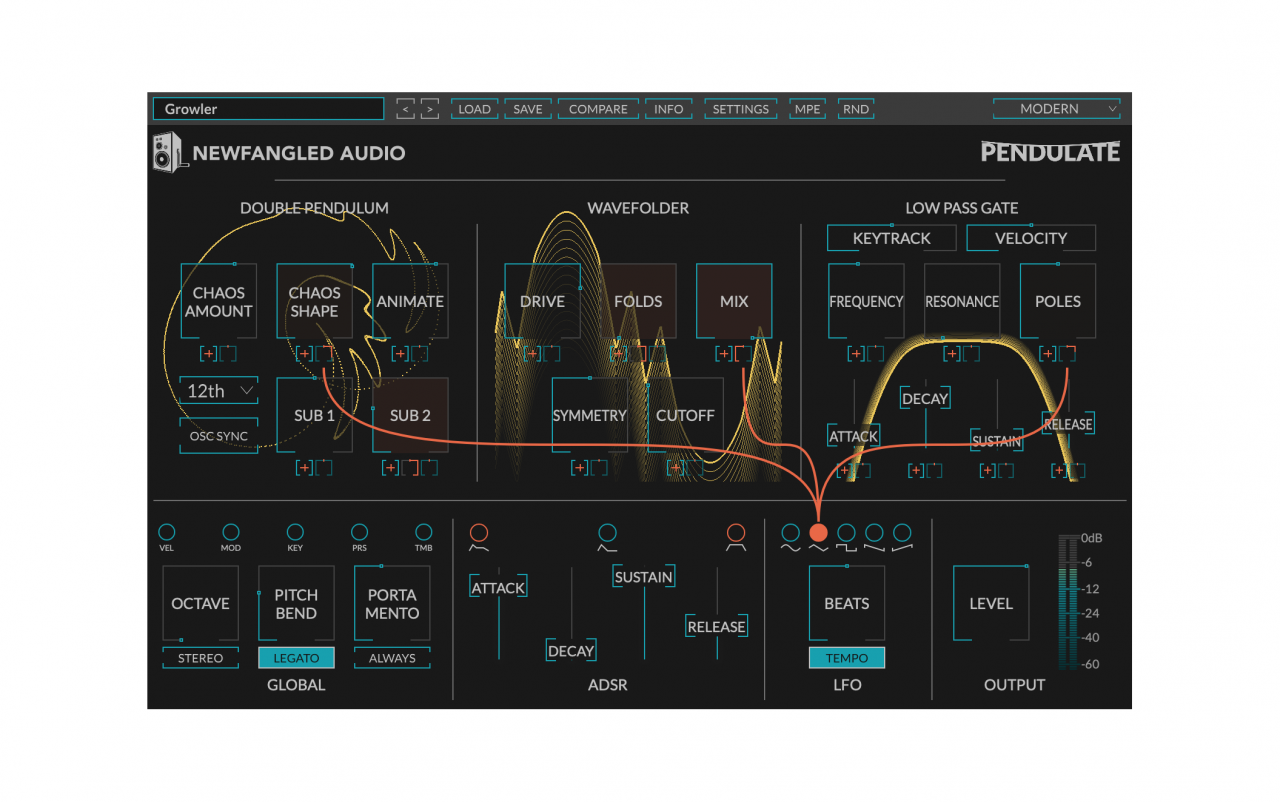Select the TMB timbre modulation source

point(424,532)
